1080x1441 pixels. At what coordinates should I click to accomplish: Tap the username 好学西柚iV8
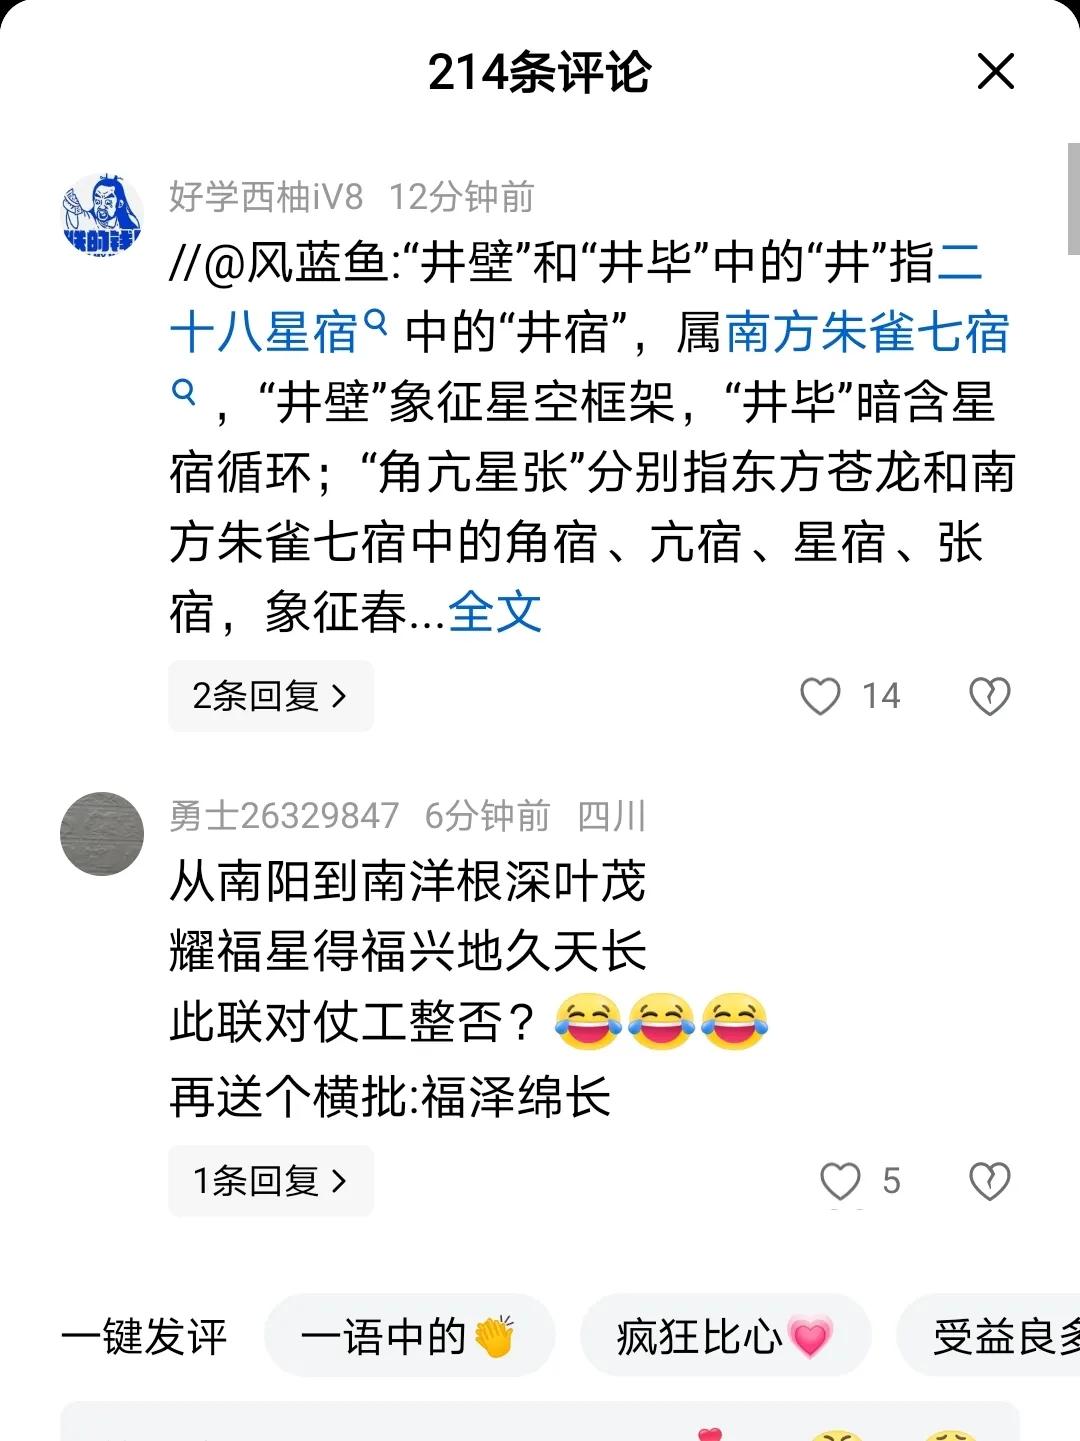point(266,197)
